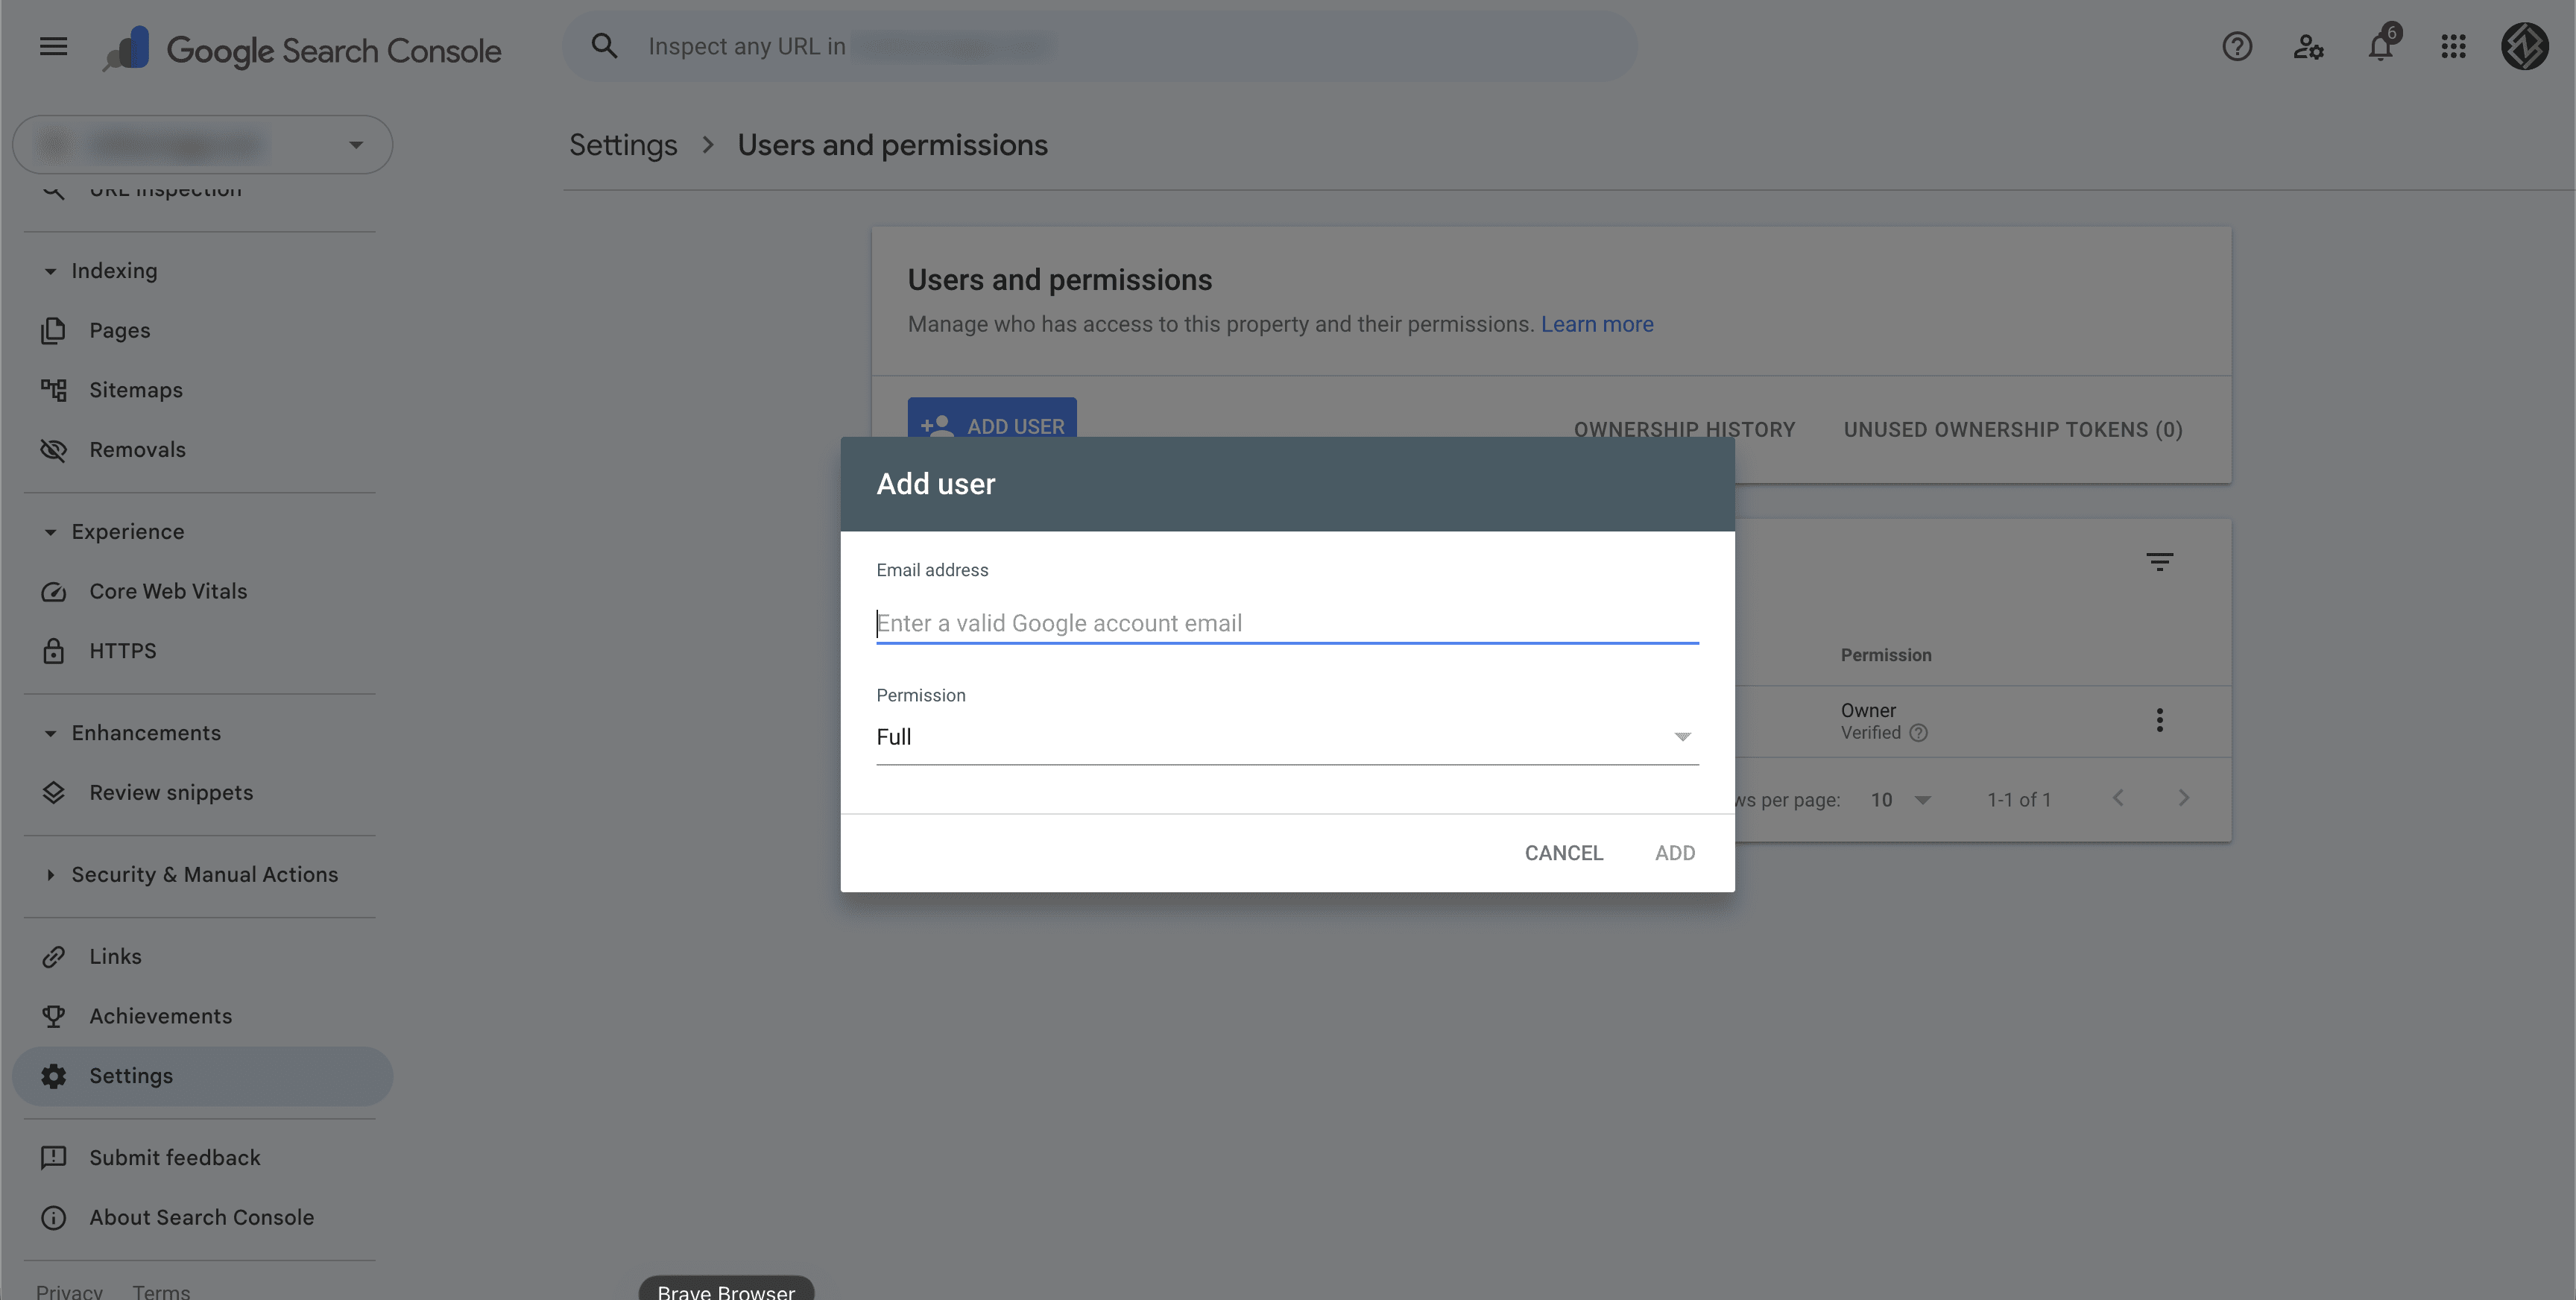Open HTTPS via the lock icon
Image resolution: width=2576 pixels, height=1300 pixels.
[53, 650]
